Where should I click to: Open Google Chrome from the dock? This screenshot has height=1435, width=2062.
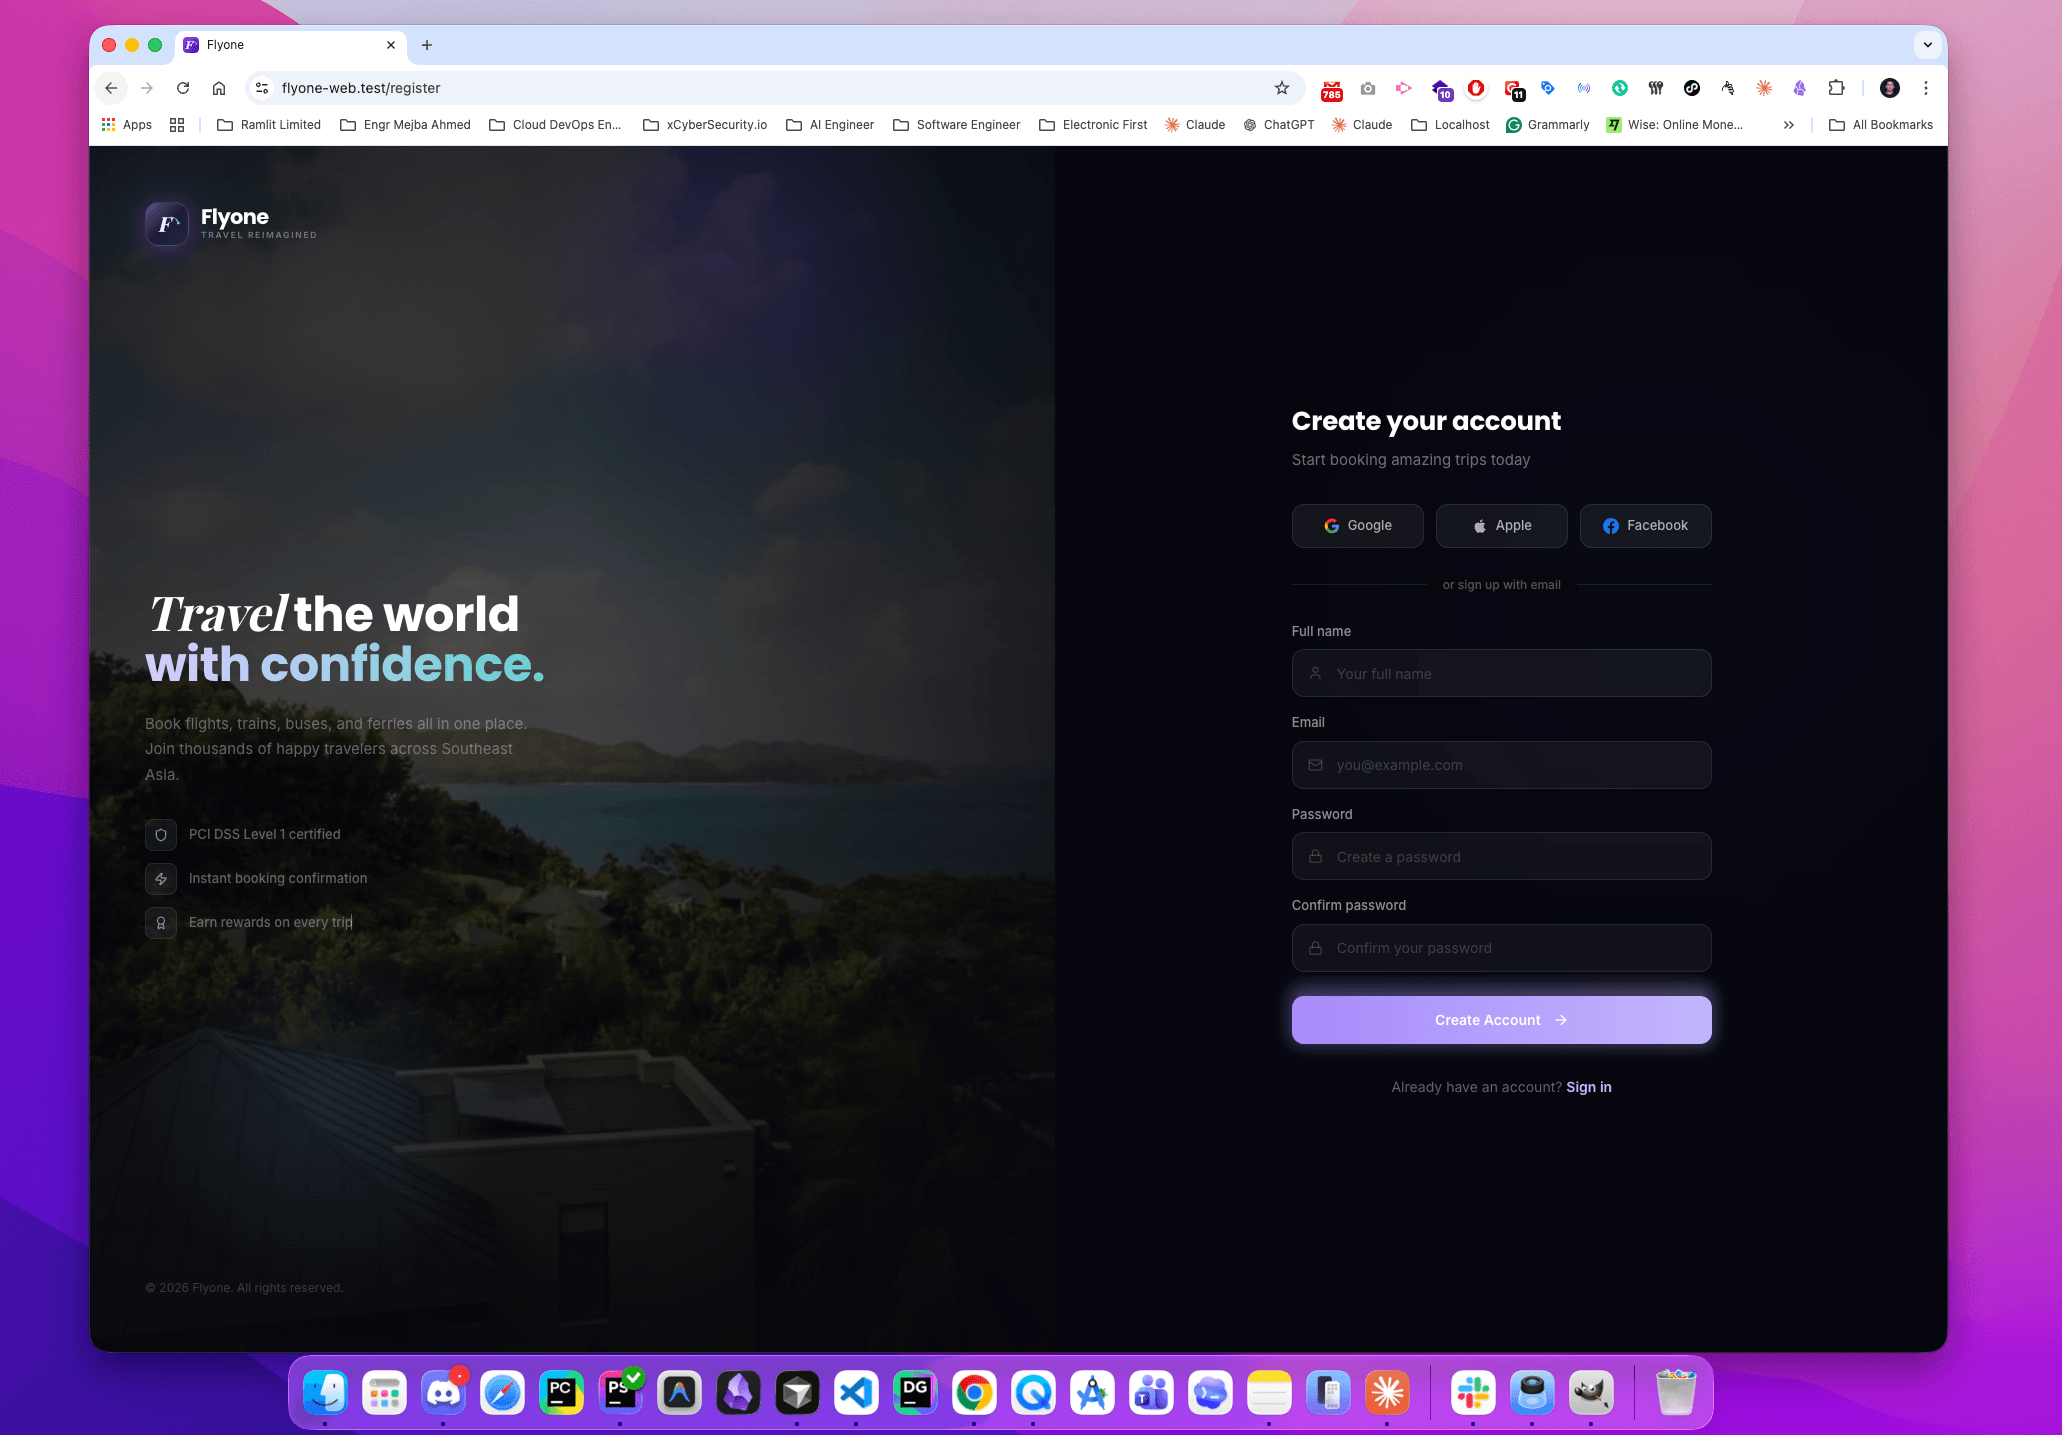point(974,1392)
